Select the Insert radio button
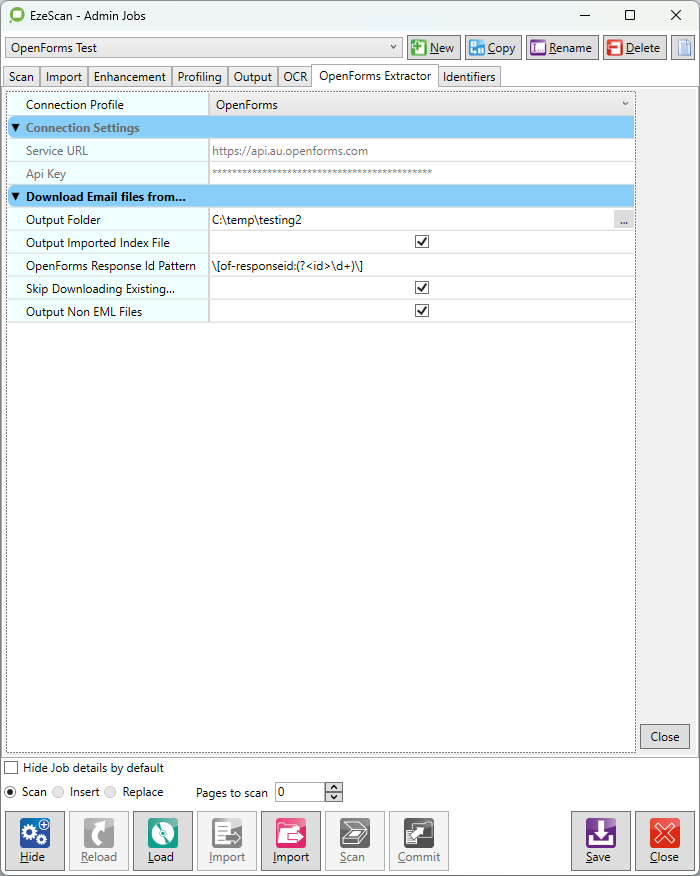The height and width of the screenshot is (876, 700). pos(59,792)
